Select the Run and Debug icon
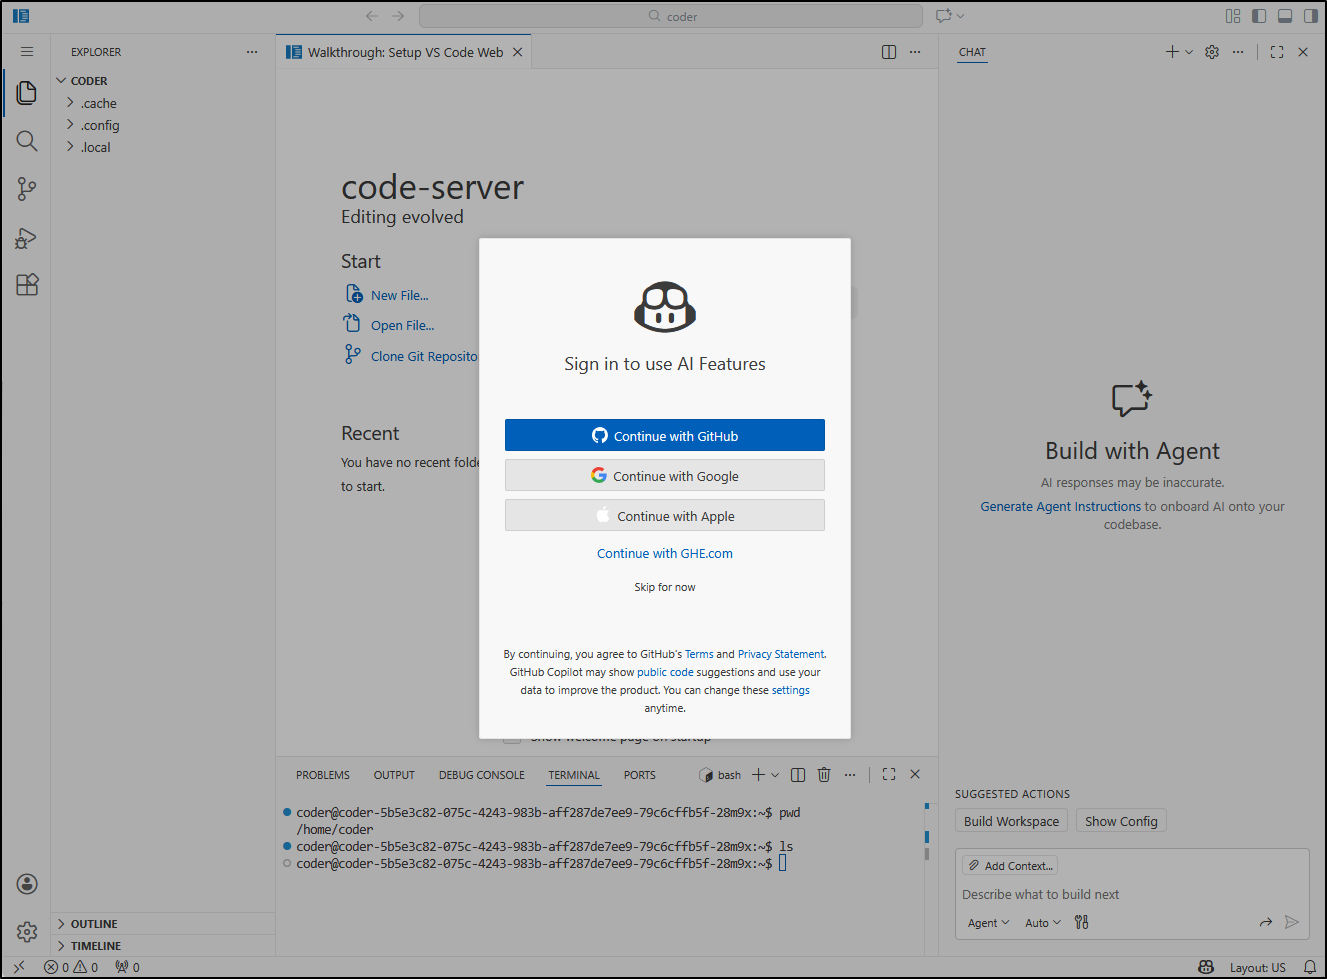This screenshot has height=979, width=1327. (26, 237)
